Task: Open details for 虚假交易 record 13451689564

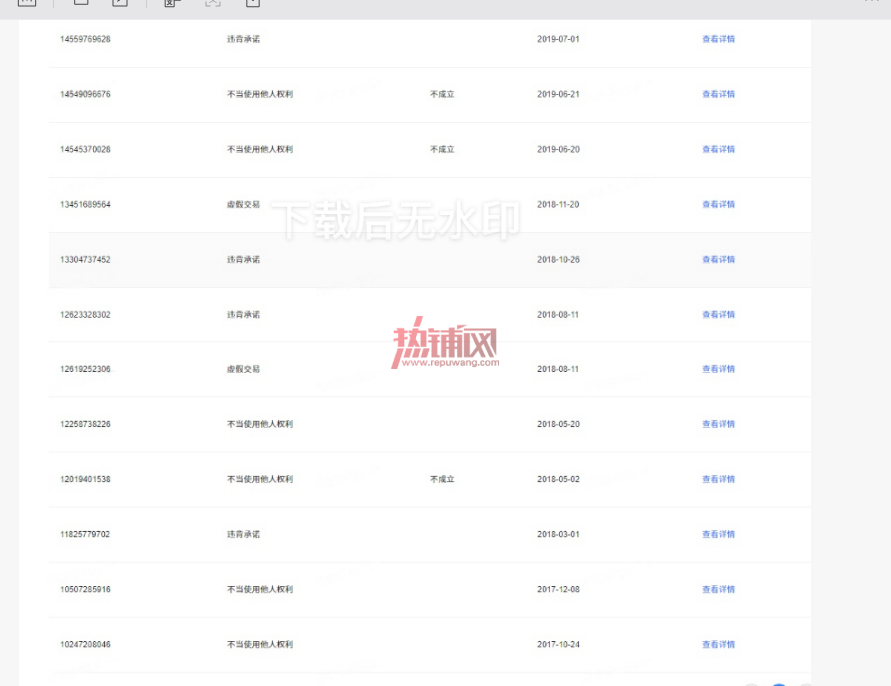Action: pos(718,205)
